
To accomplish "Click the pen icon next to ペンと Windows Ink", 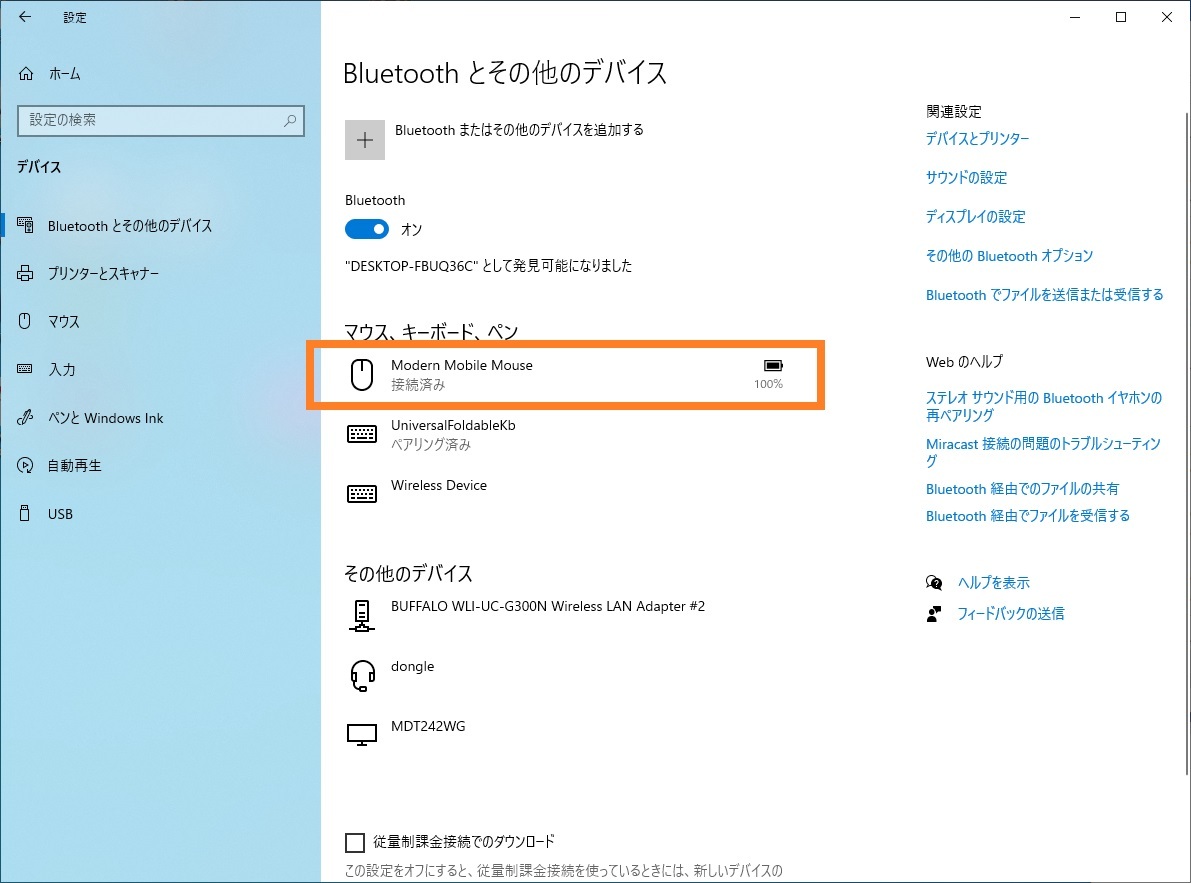I will point(25,418).
